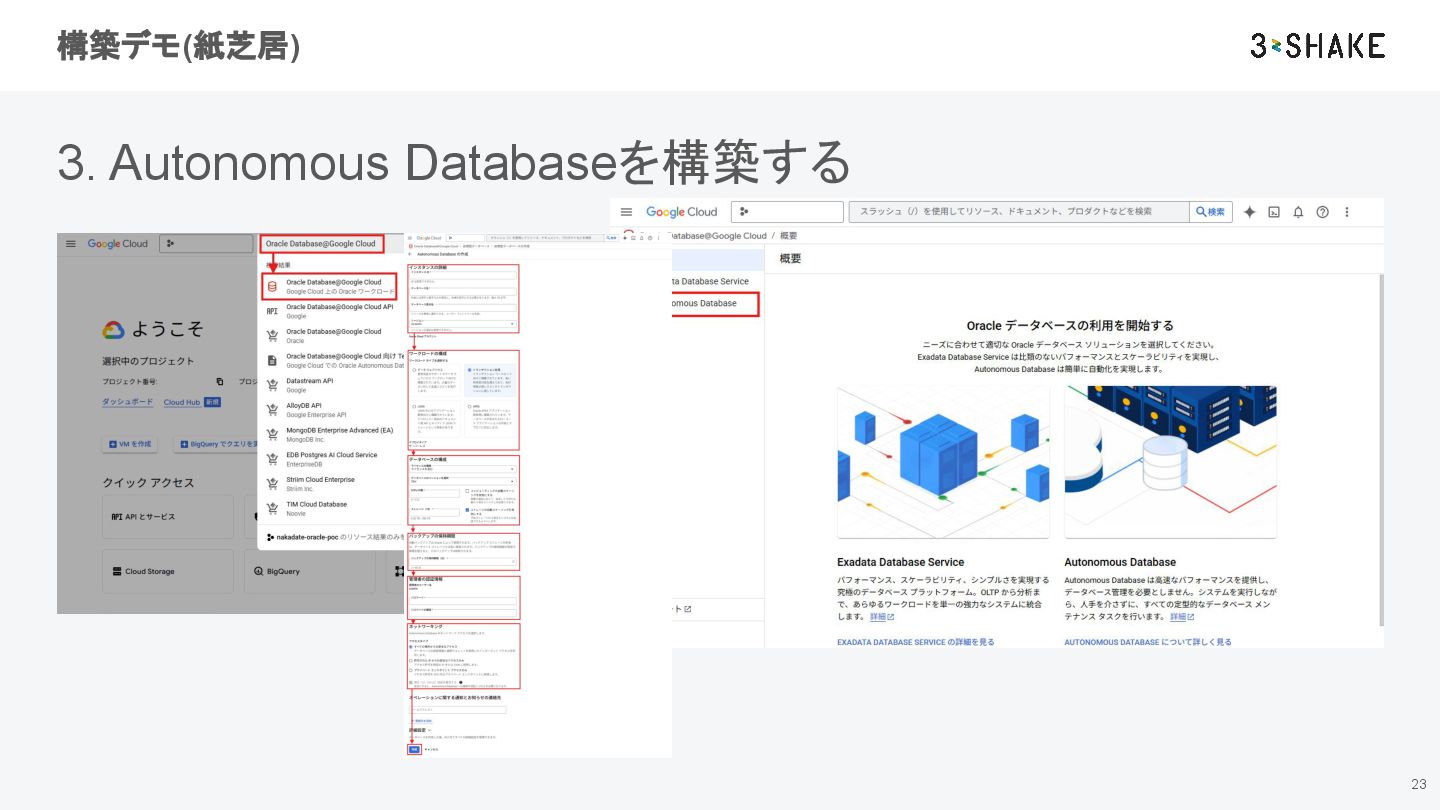This screenshot has width=1440, height=810.
Task: Click Gemini sparkle icon in right console
Action: click(x=1249, y=212)
